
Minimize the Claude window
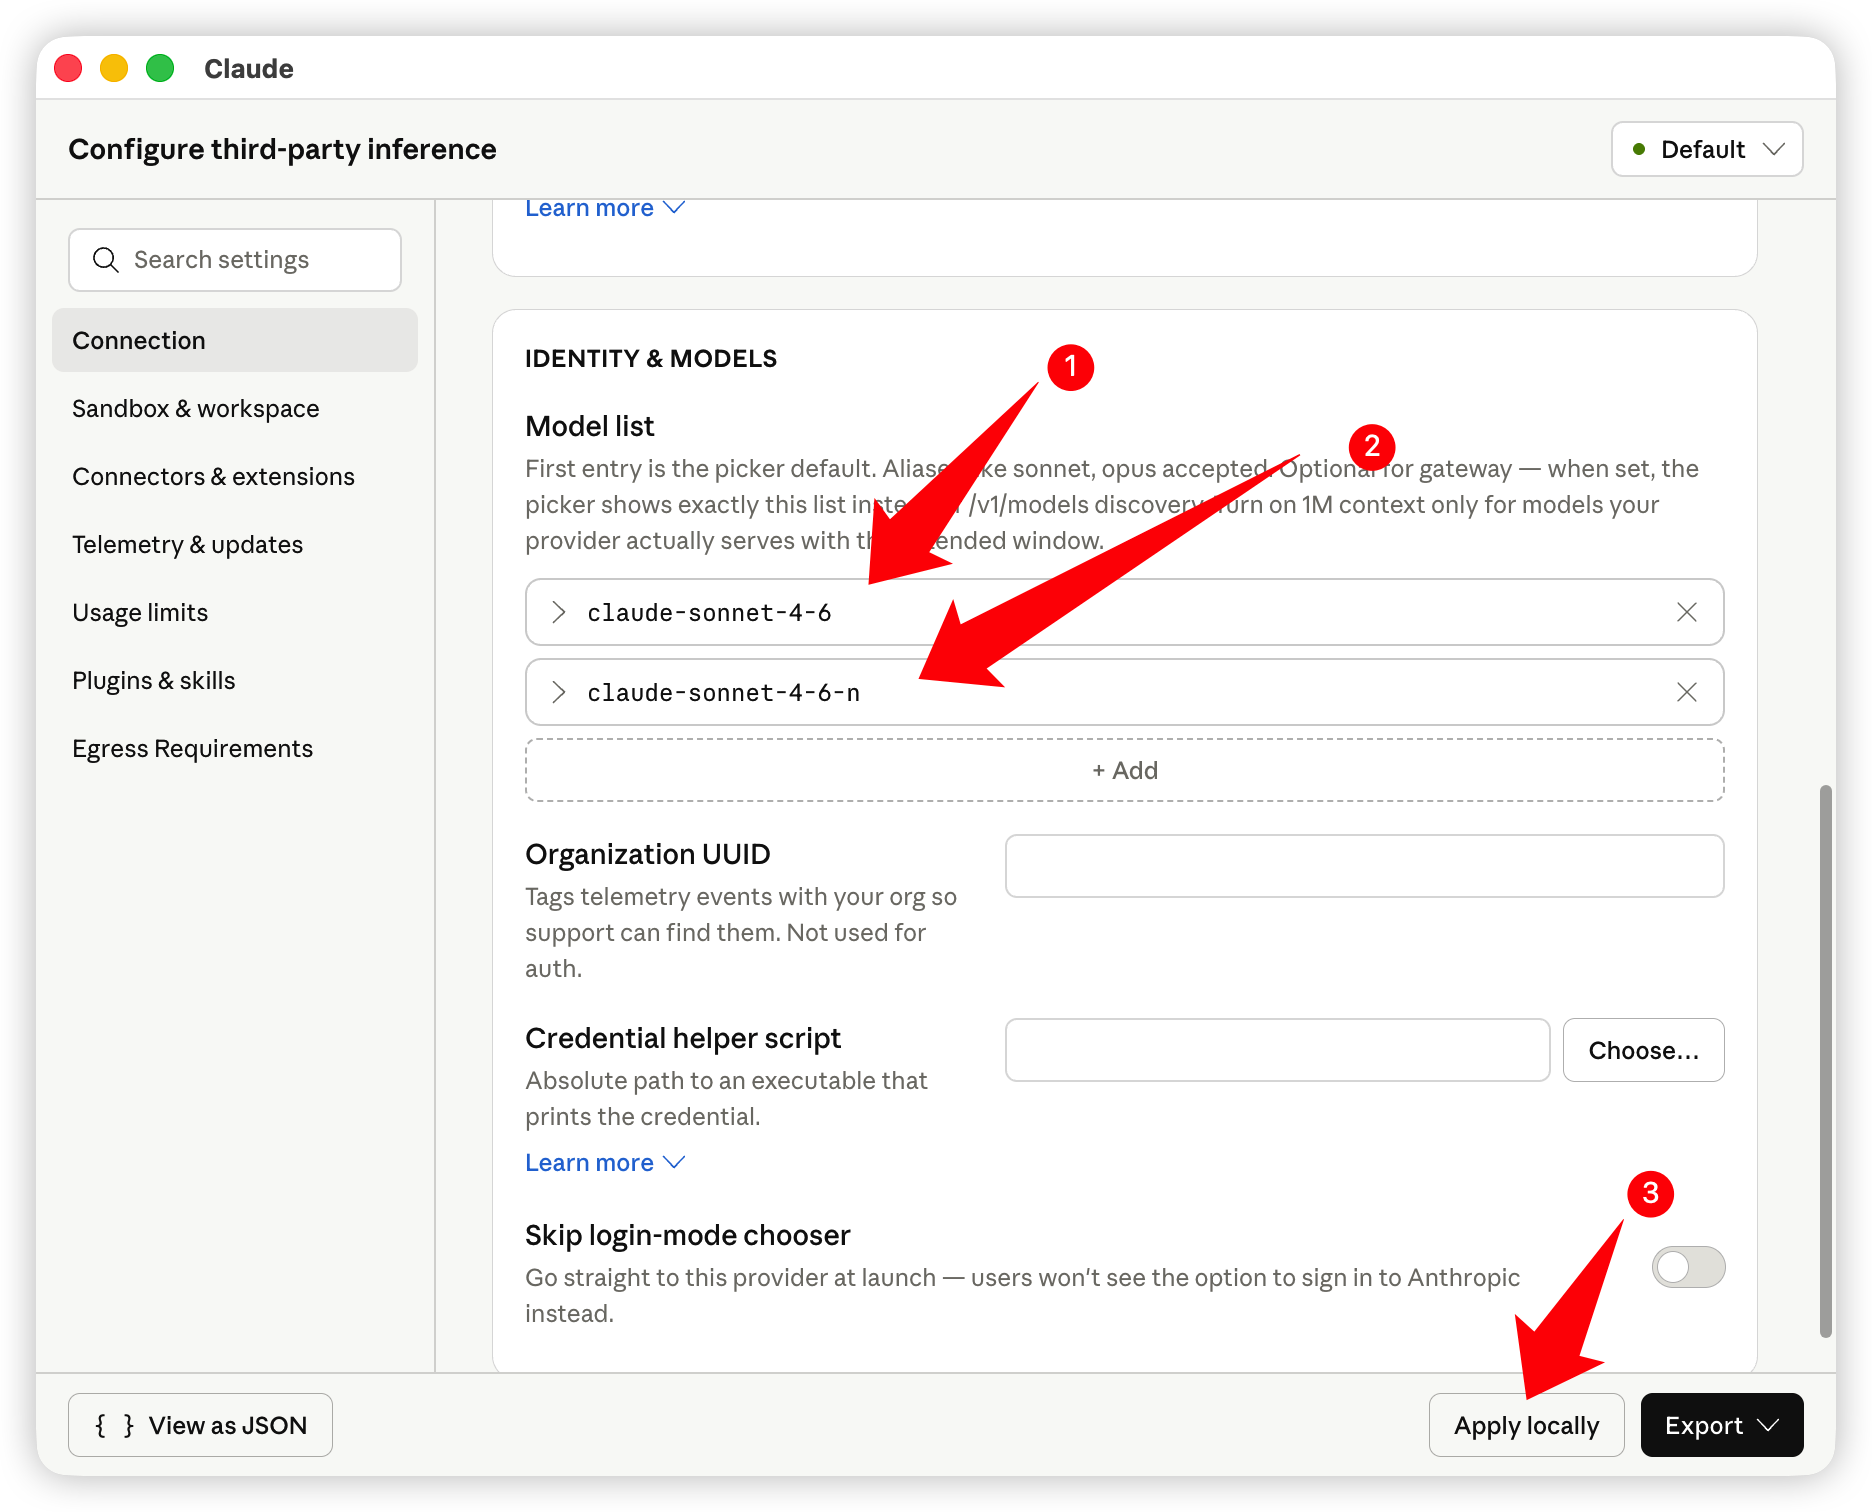point(114,68)
